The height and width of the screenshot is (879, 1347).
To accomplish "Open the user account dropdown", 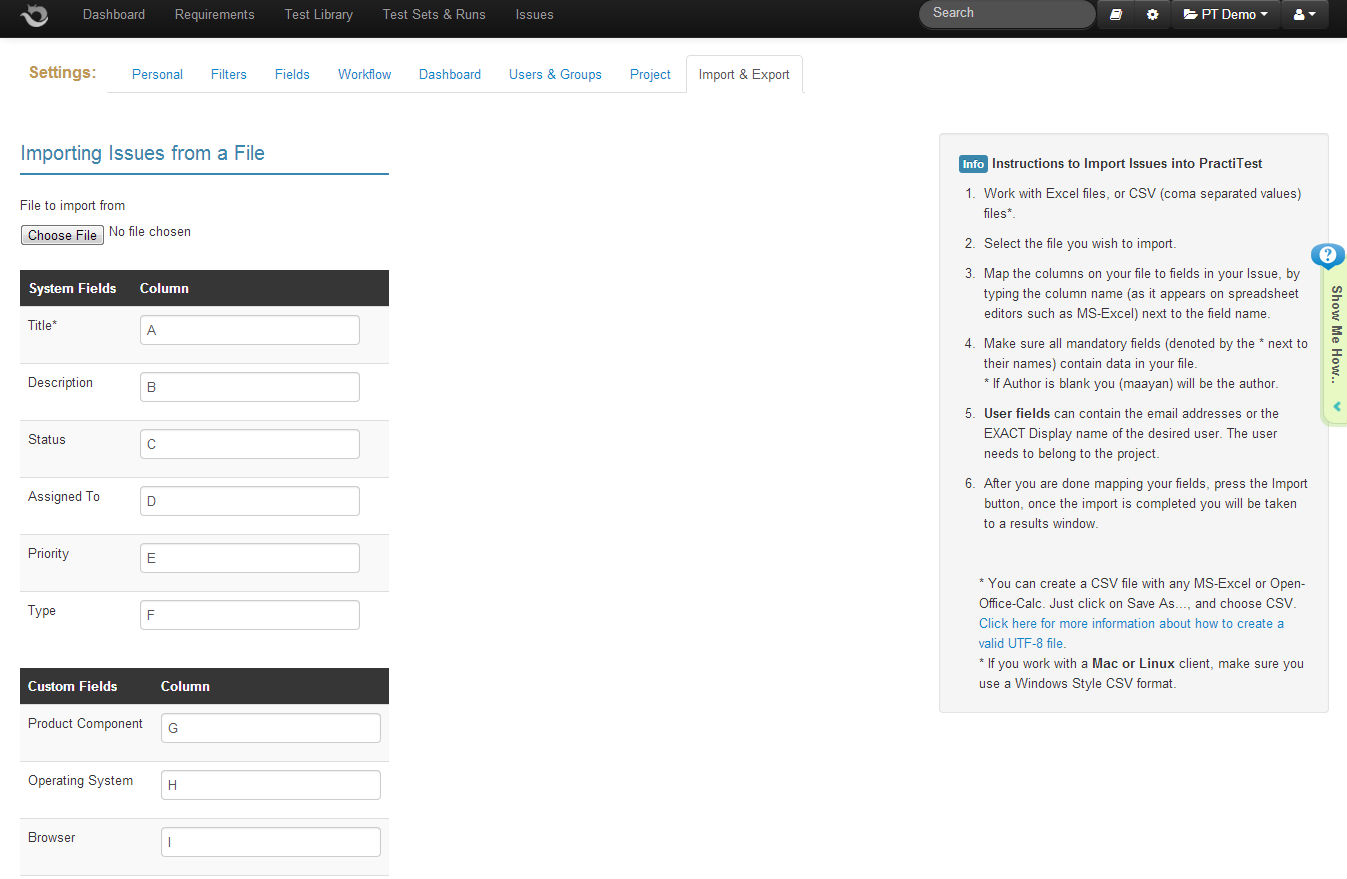I will (x=1304, y=15).
